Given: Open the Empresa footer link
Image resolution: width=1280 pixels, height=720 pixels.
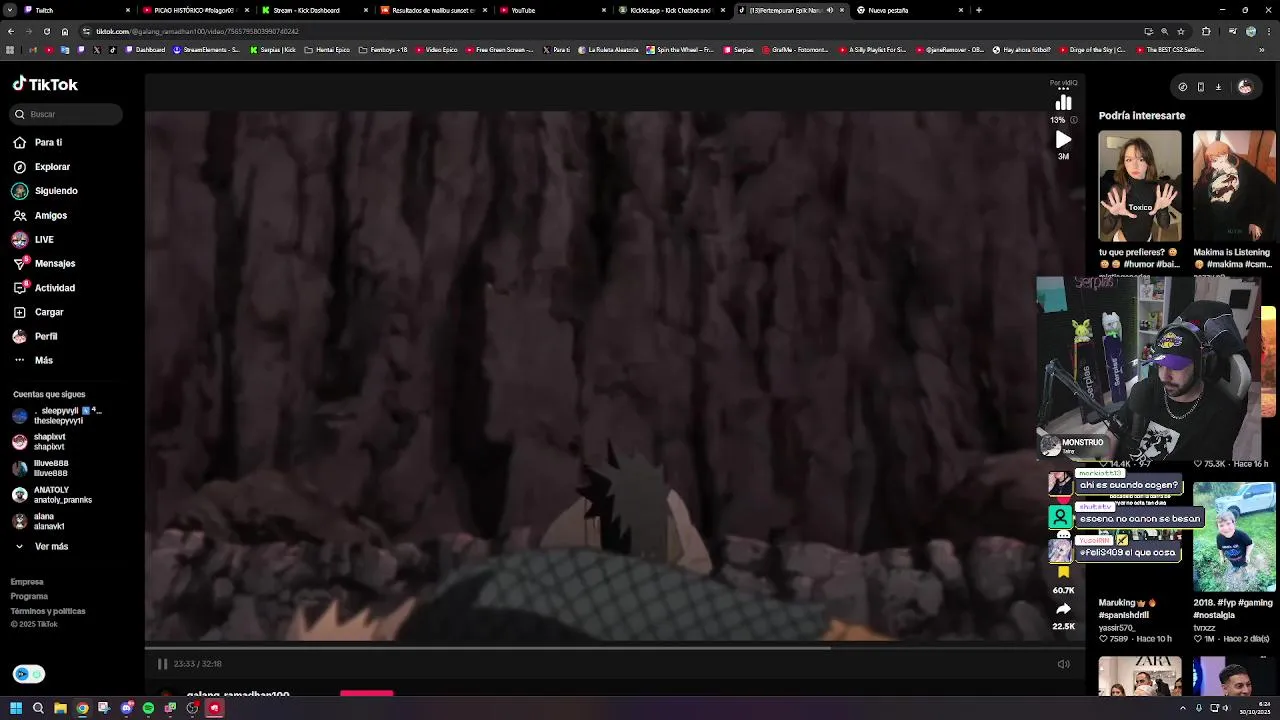Looking at the screenshot, I should [27, 582].
